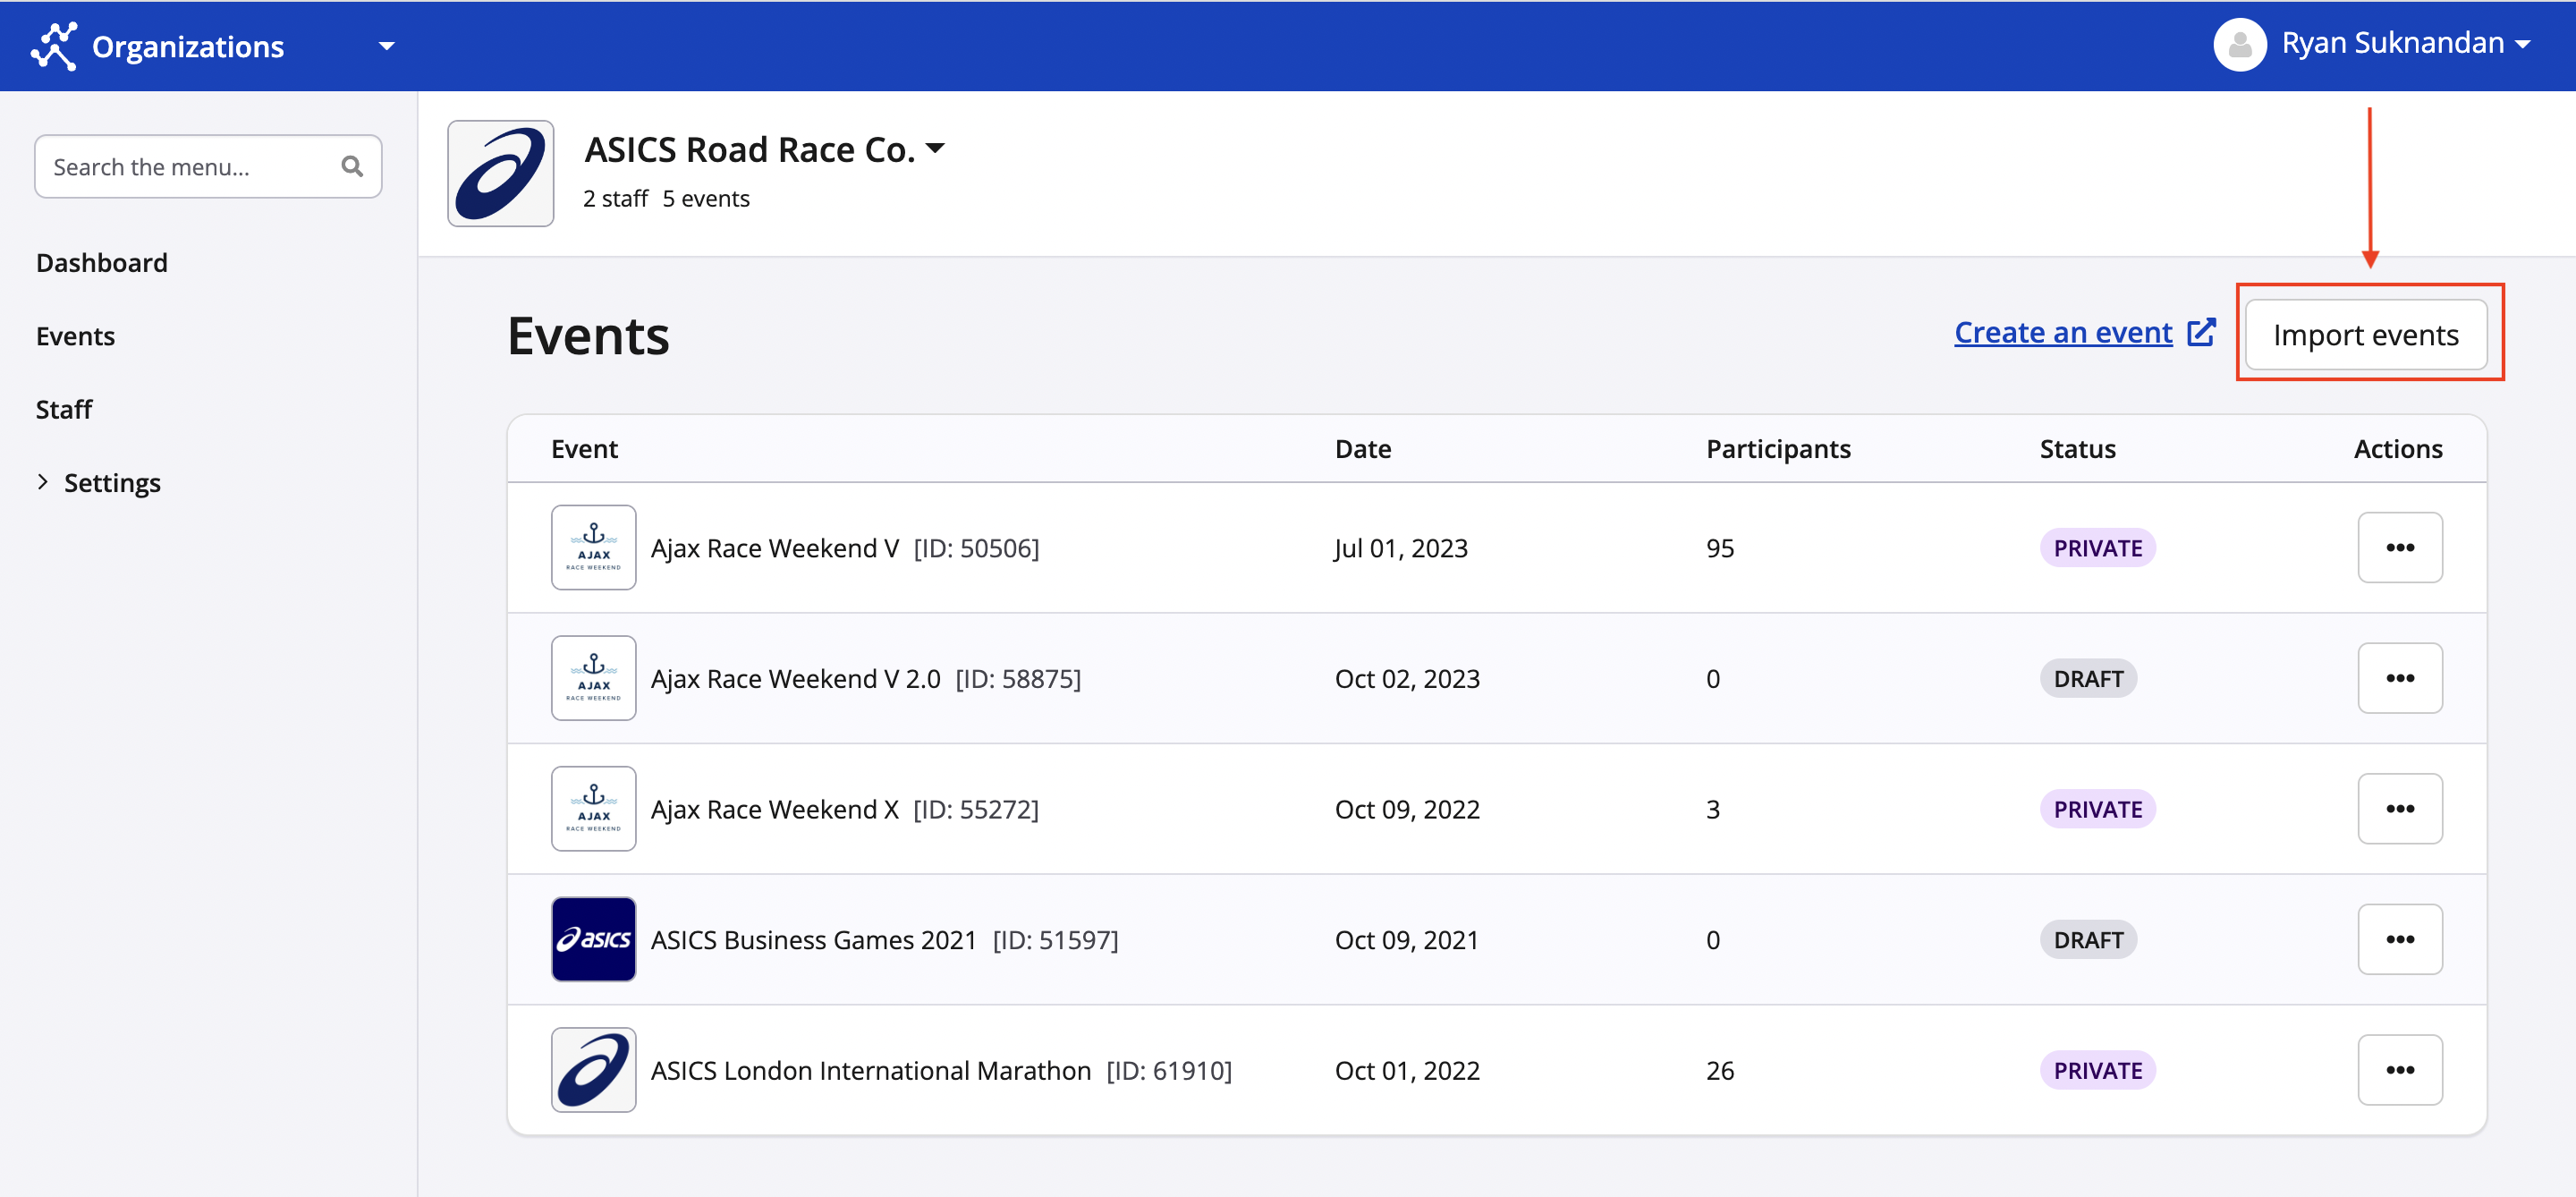
Task: Click the Status column header
Action: click(x=2078, y=449)
